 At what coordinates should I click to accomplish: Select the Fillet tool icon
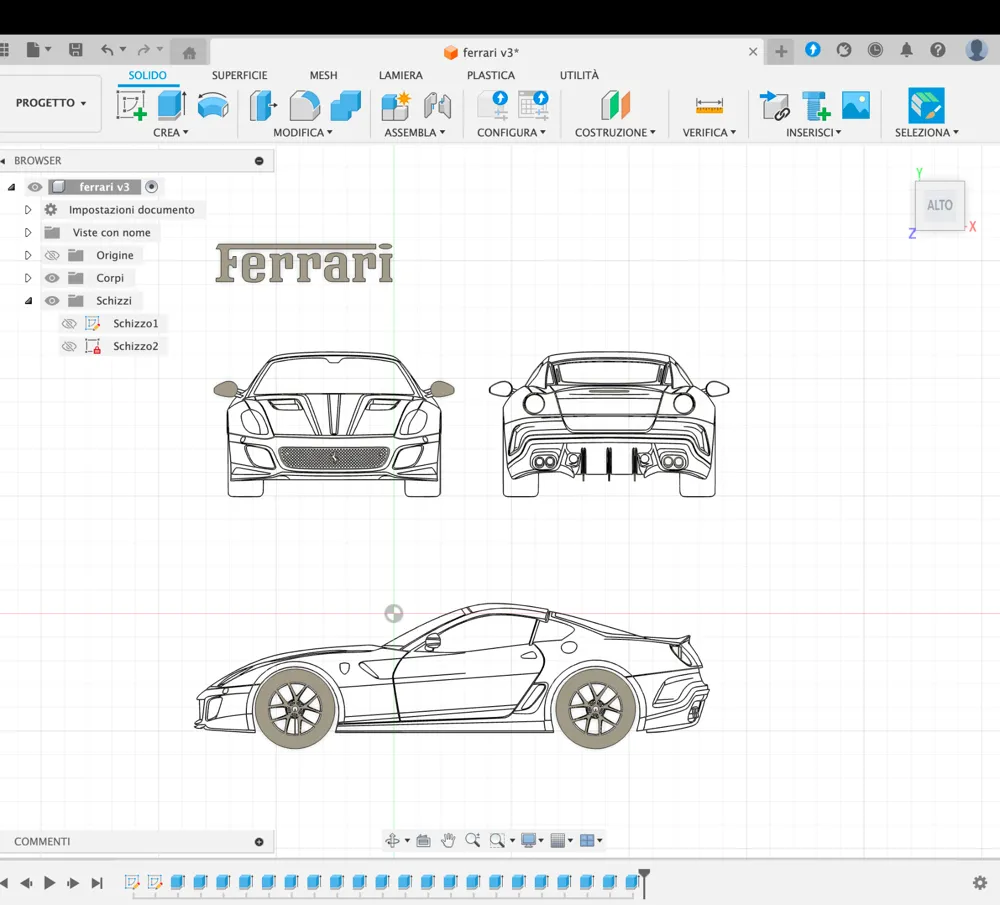click(x=305, y=105)
